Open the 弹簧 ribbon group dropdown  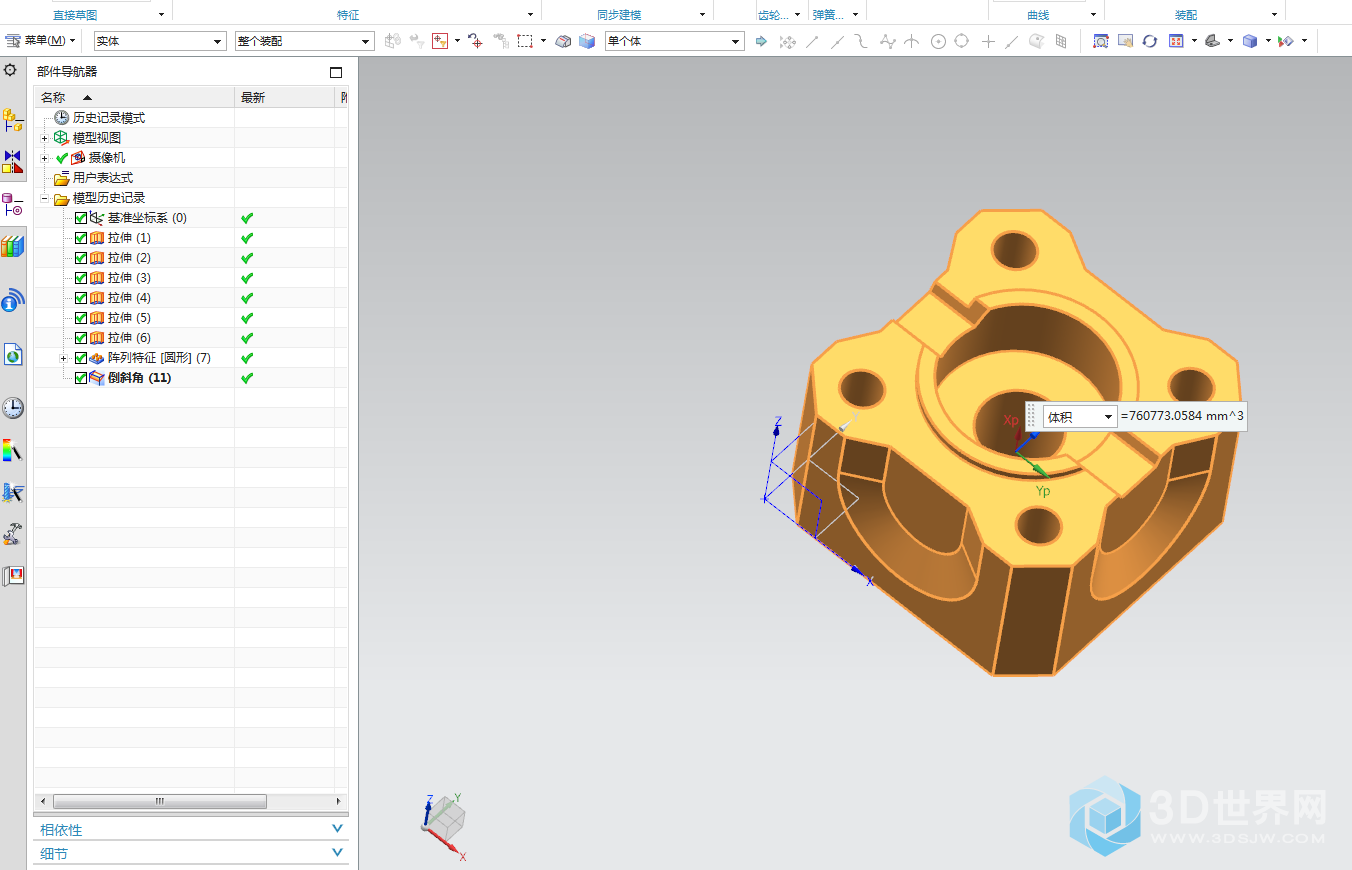coord(857,15)
